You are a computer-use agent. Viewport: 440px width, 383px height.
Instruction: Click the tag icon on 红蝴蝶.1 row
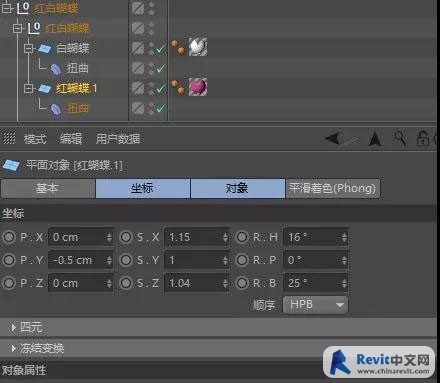pyautogui.click(x=178, y=87)
